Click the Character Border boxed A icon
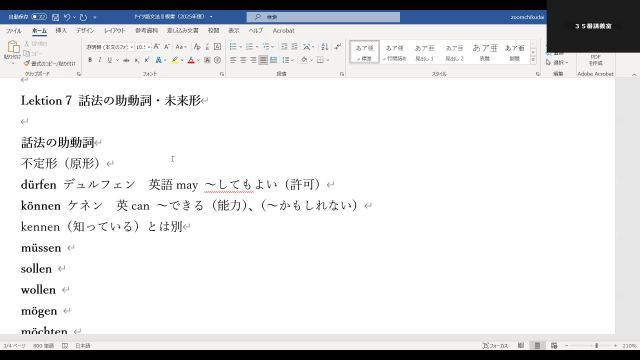The width and height of the screenshot is (640, 360). (x=218, y=47)
